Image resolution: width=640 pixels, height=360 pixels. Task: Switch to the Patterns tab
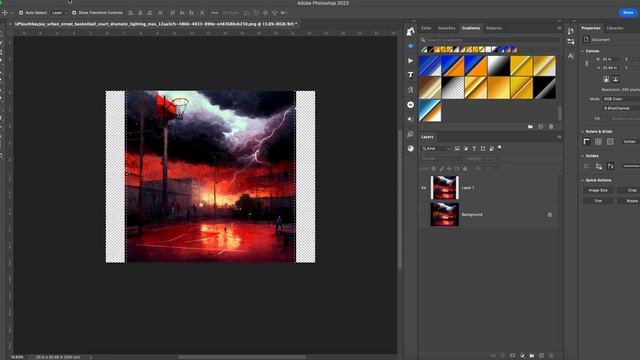(494, 28)
